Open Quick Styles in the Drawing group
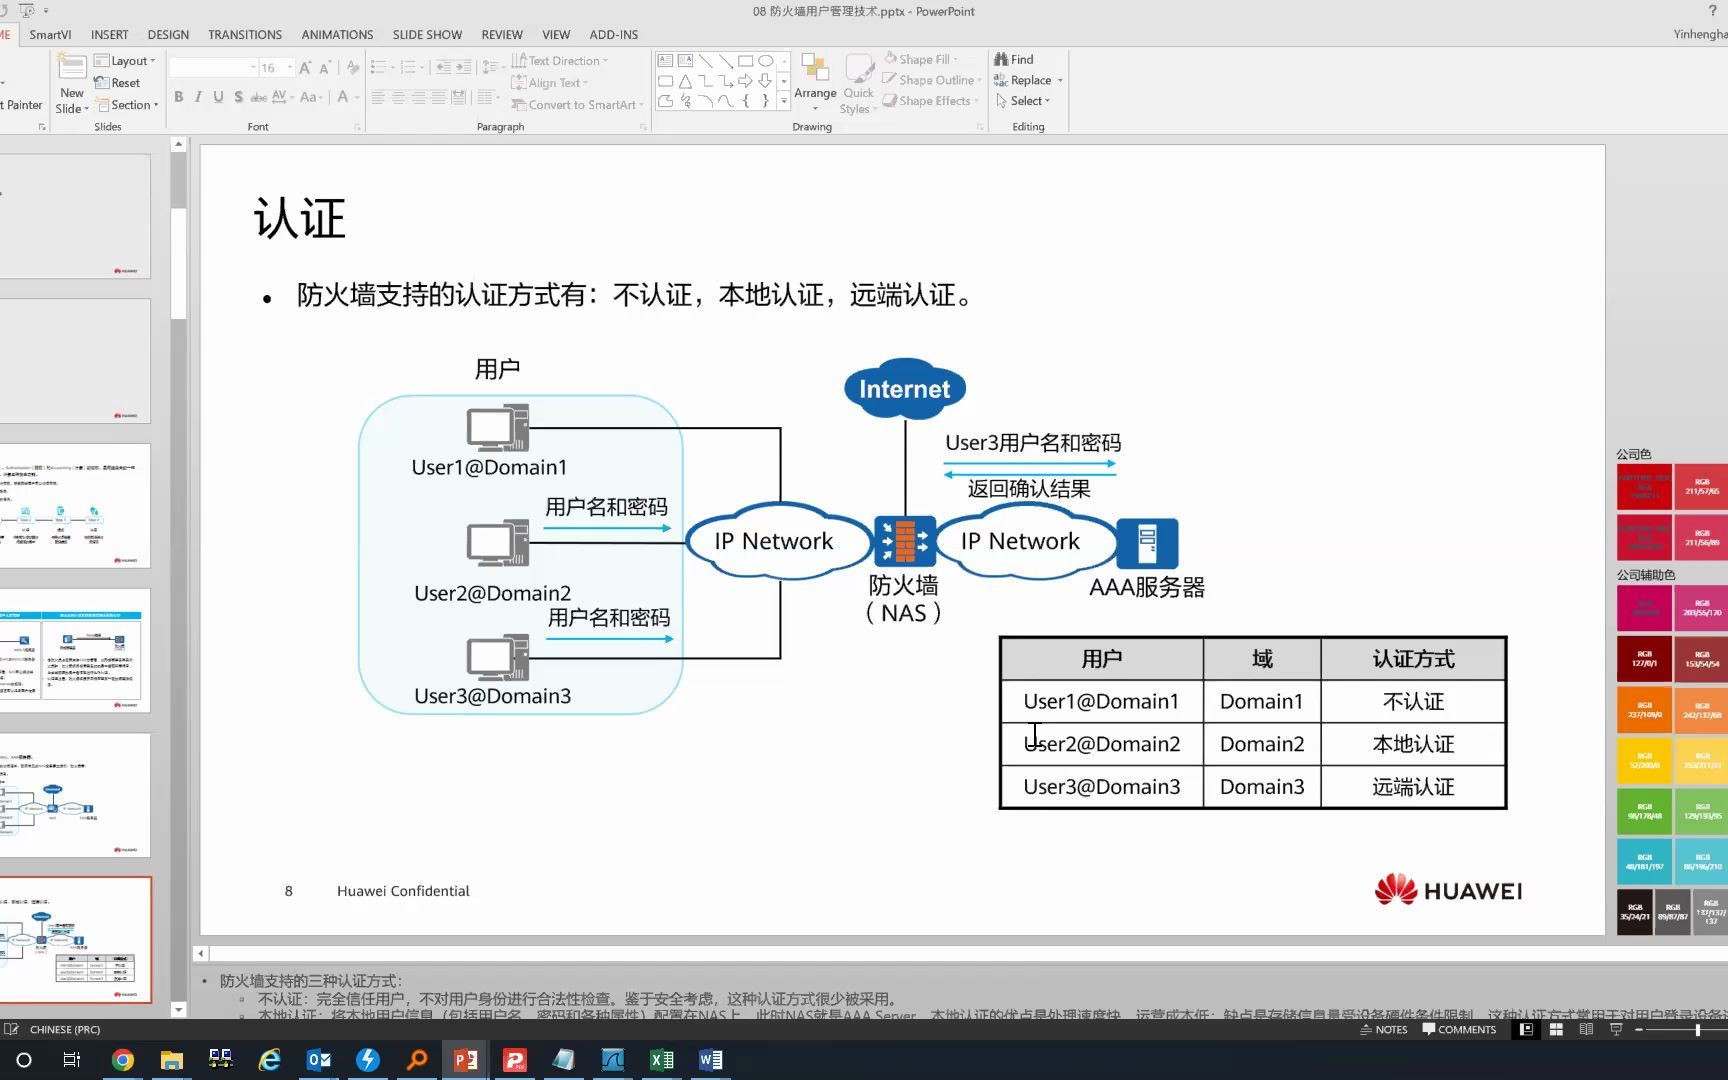The width and height of the screenshot is (1728, 1080). (858, 82)
